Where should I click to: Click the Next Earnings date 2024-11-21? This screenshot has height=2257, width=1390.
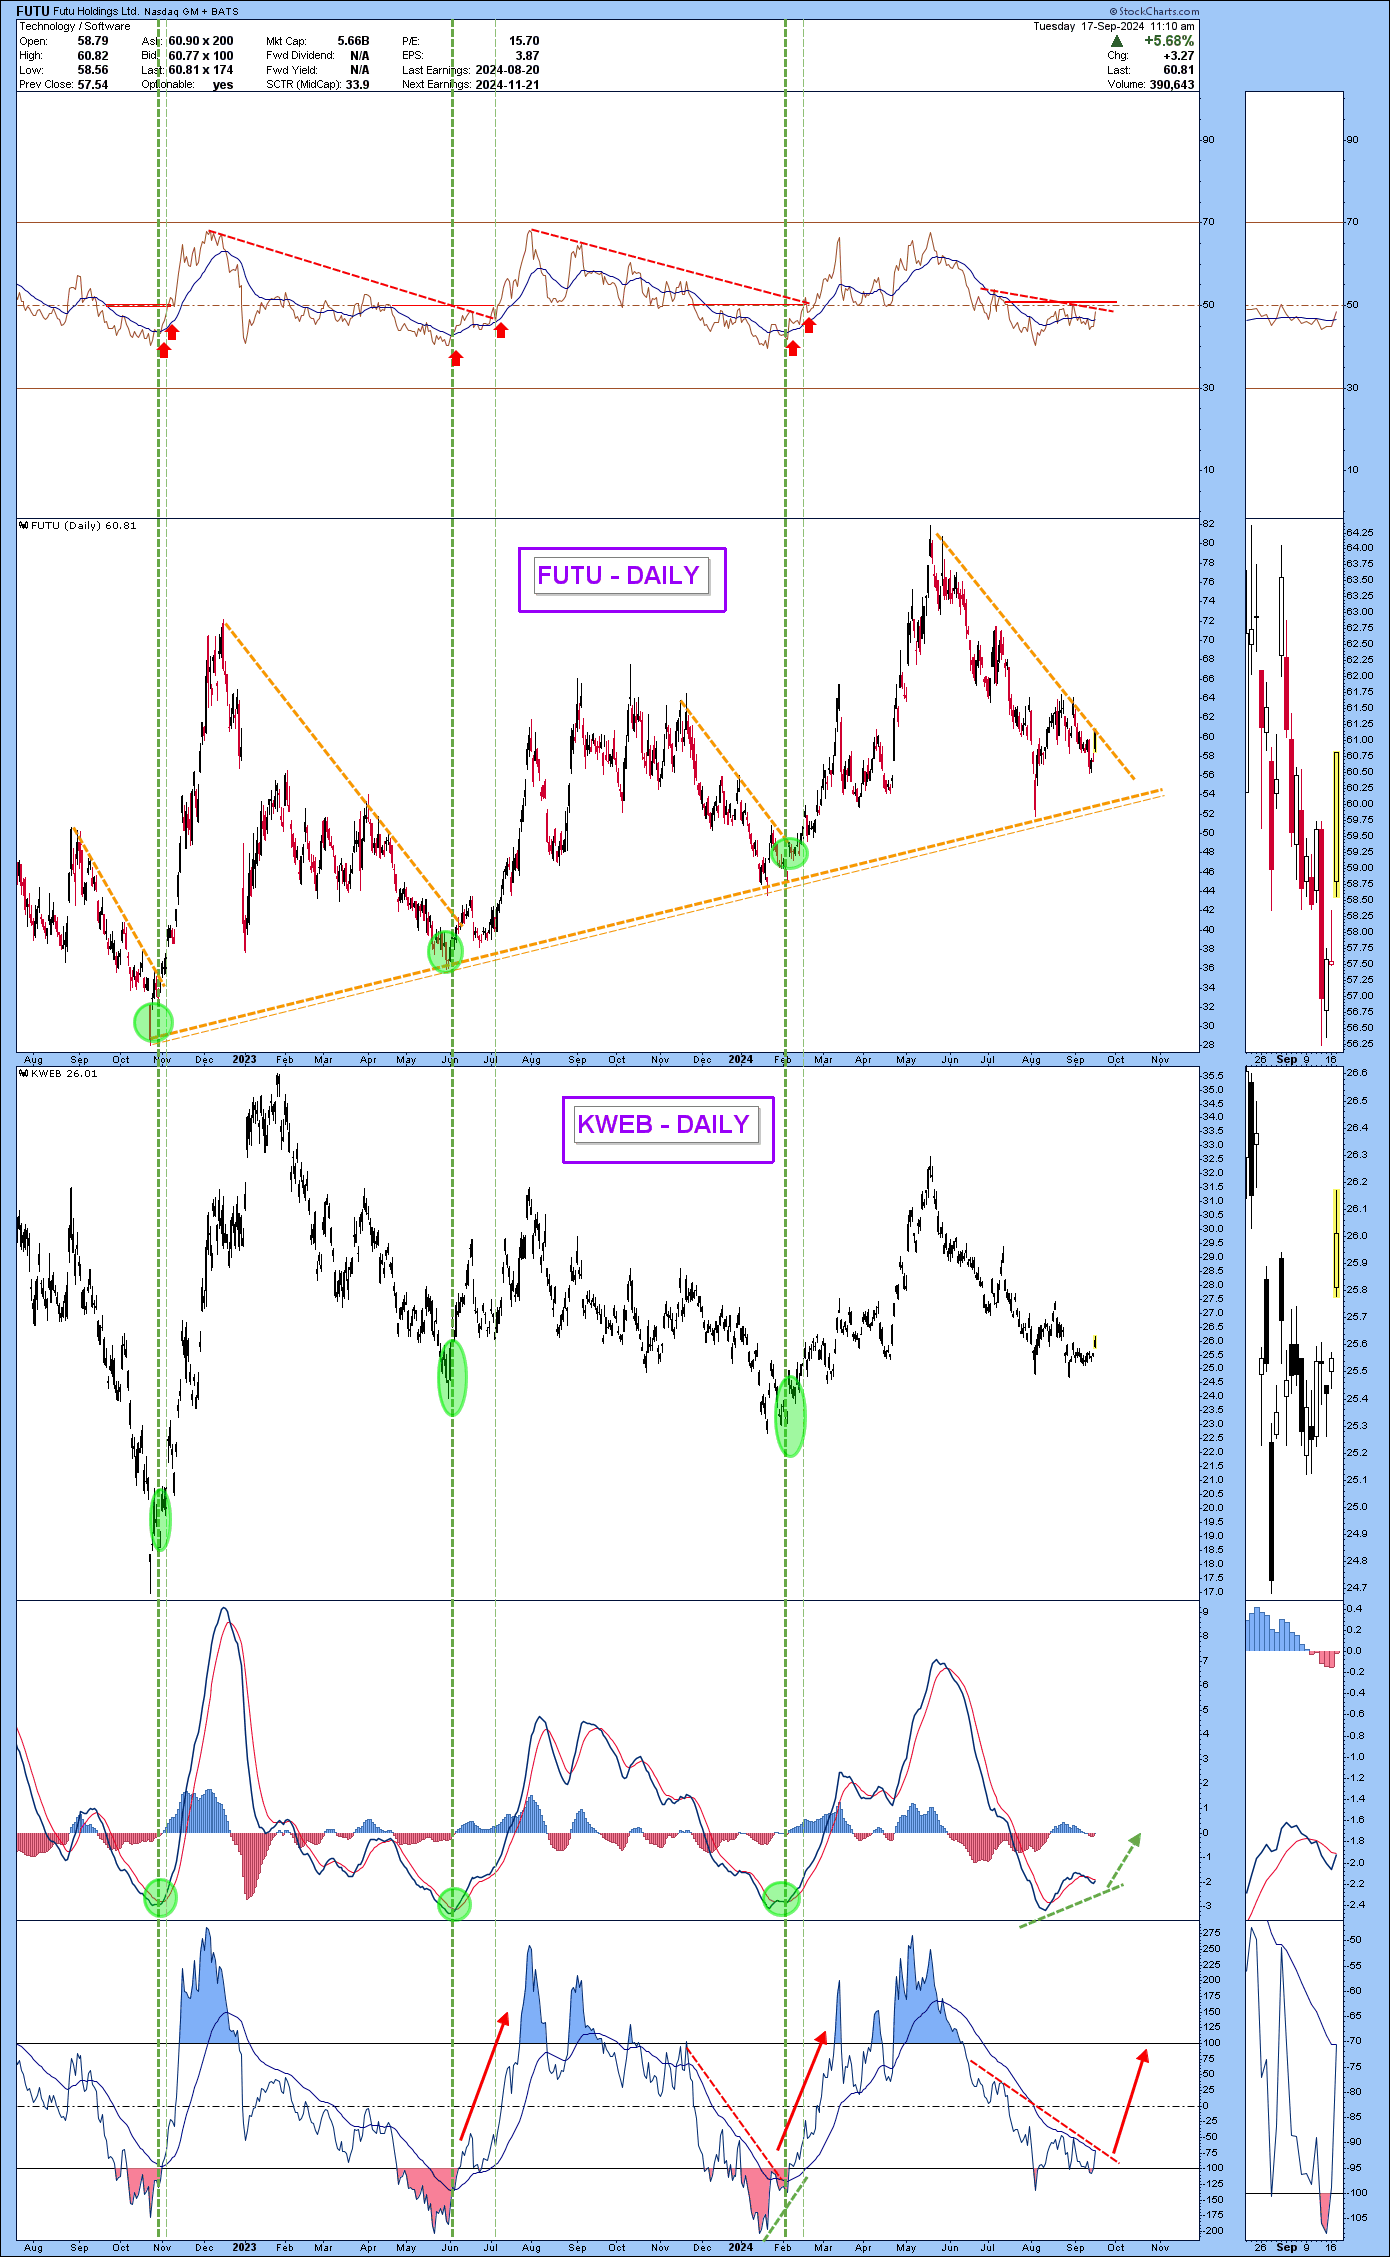(507, 85)
